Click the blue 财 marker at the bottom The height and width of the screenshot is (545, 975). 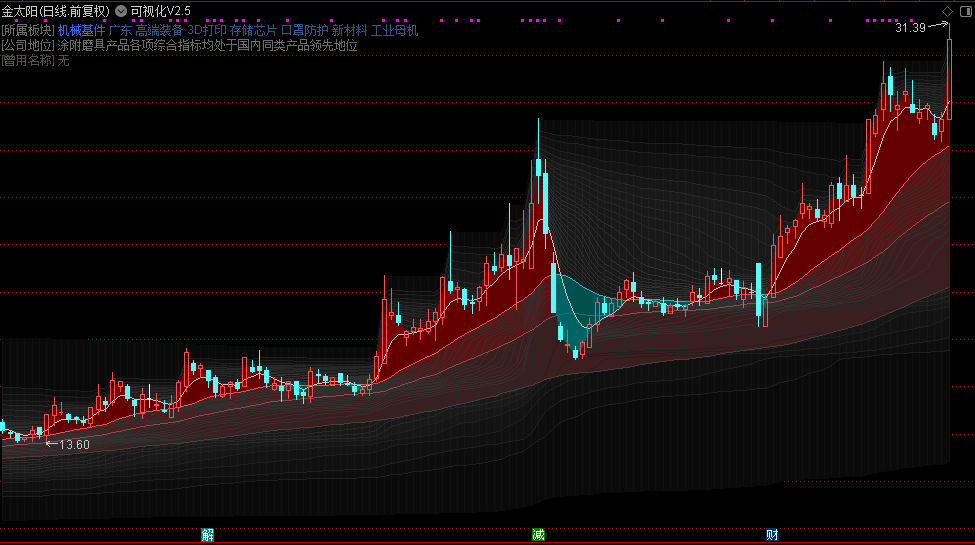[772, 534]
